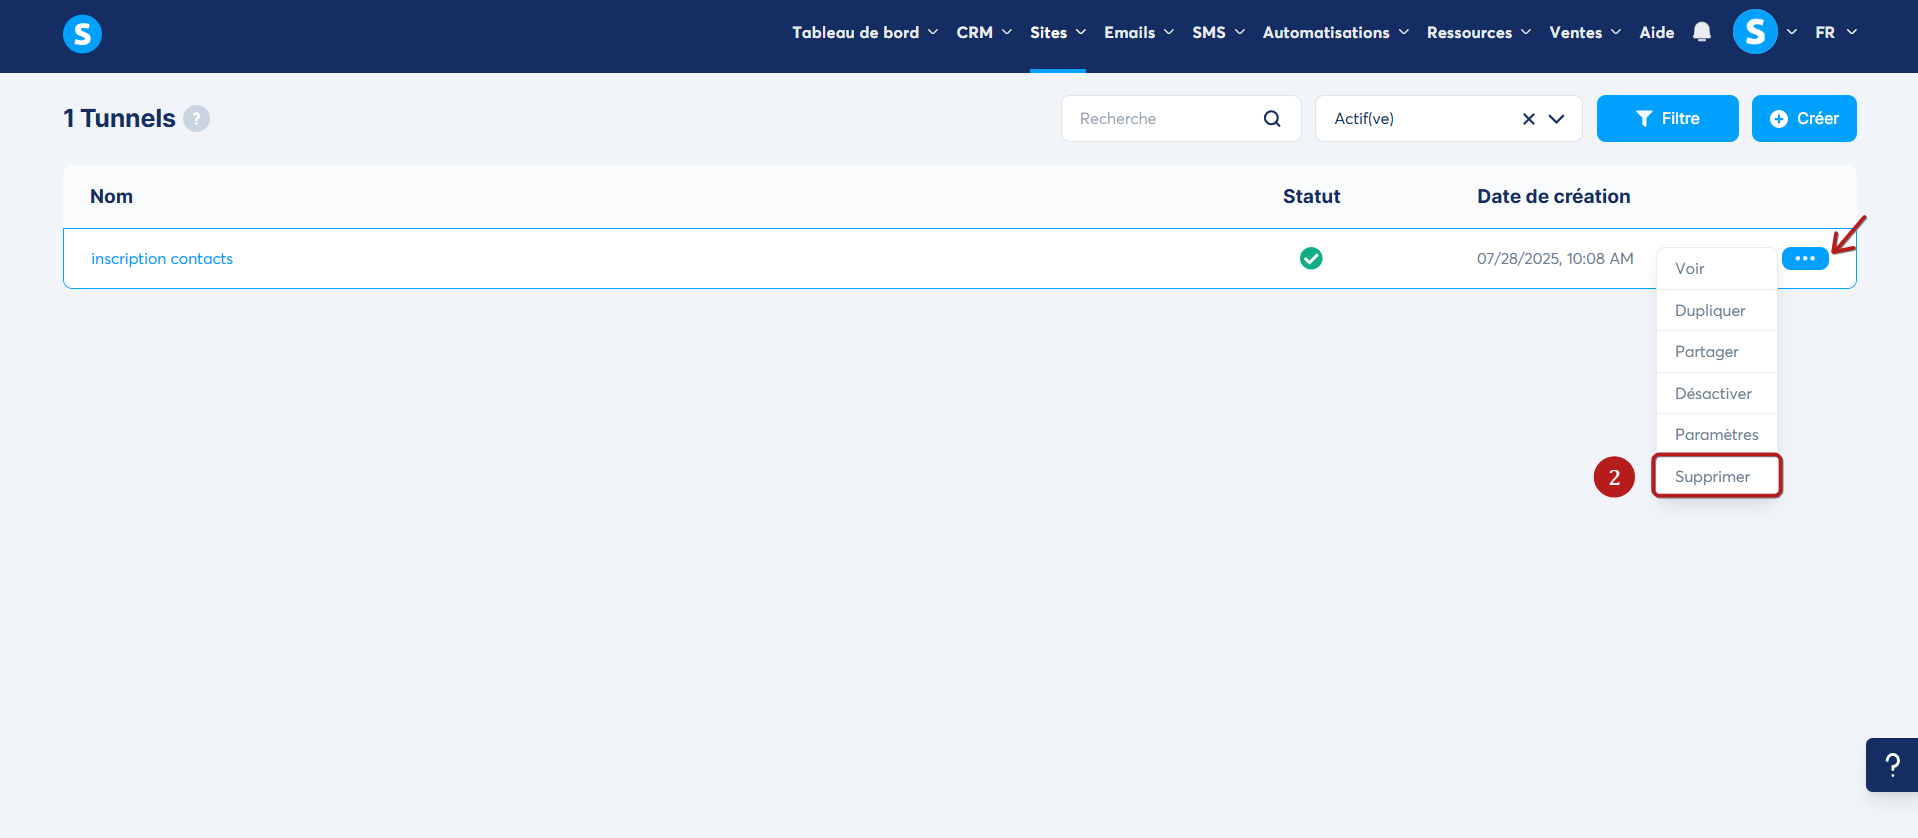Choose Supprimer in the context menu

[x=1717, y=476]
